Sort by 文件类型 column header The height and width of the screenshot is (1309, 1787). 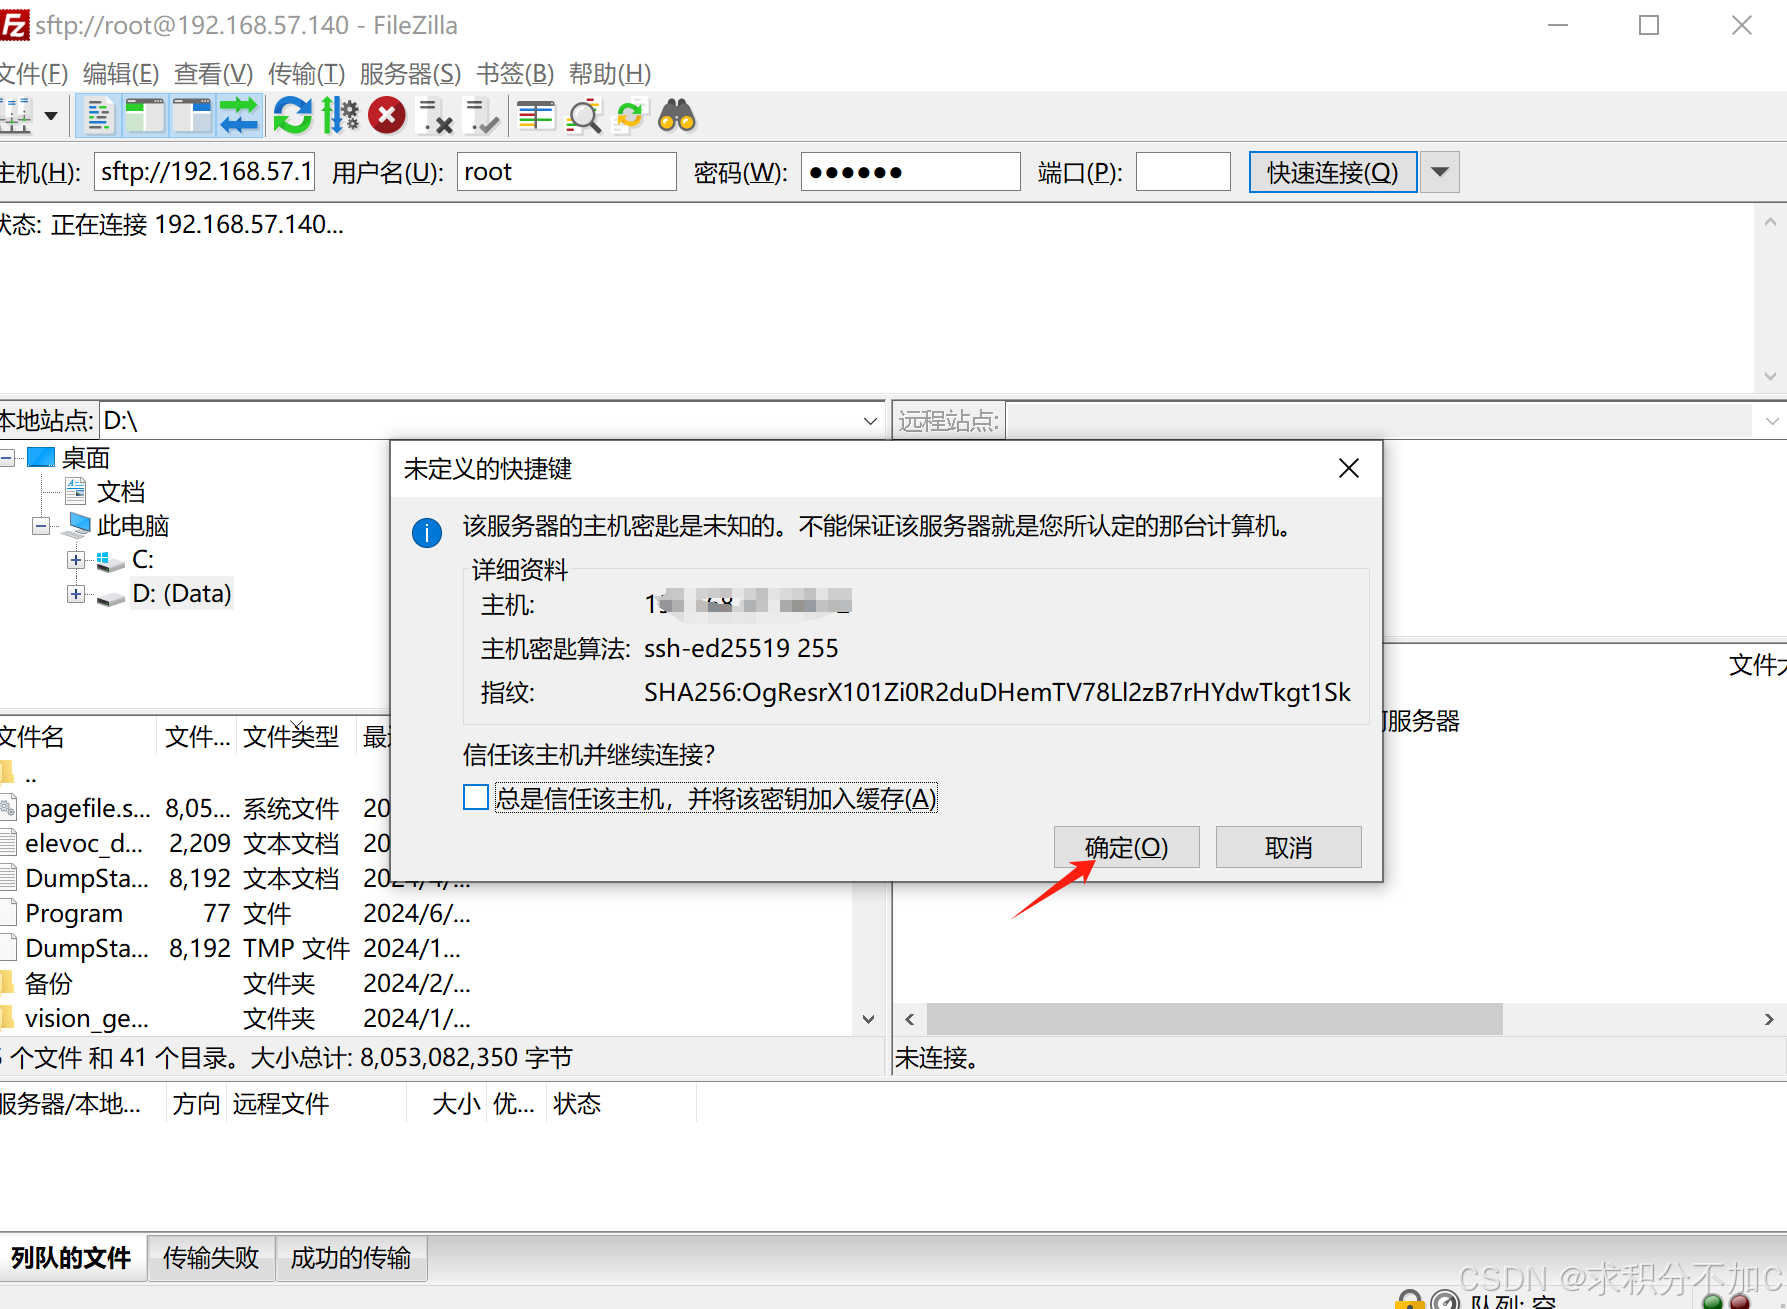click(296, 737)
